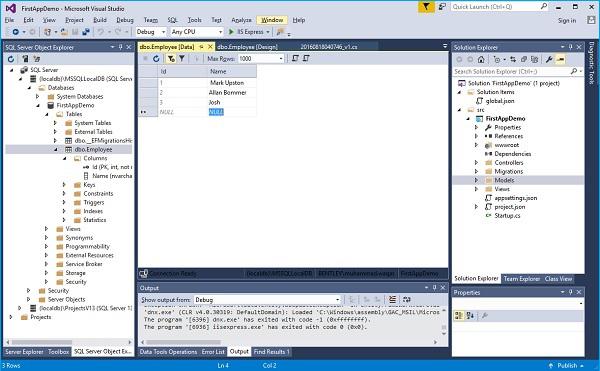Select the project.json file

click(510, 207)
